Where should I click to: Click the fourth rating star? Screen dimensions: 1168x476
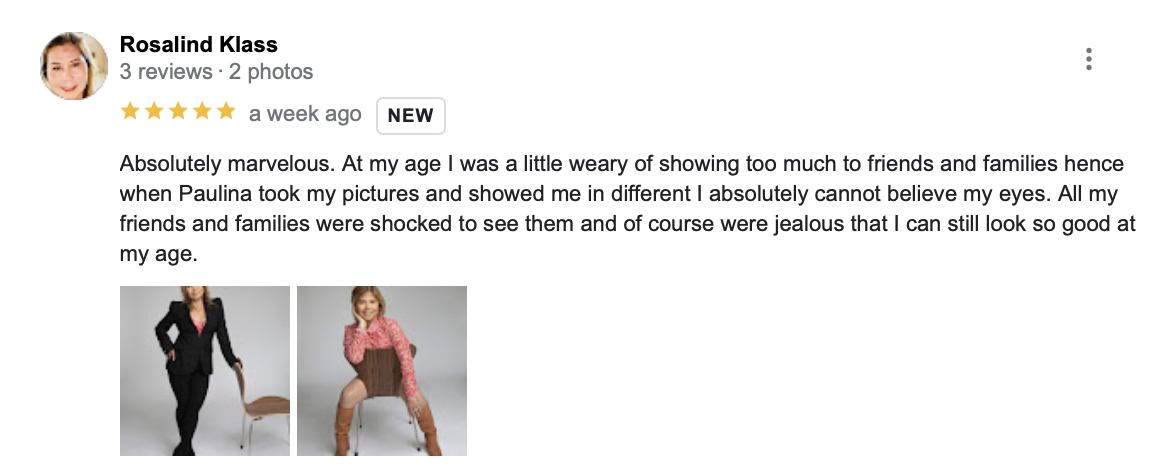tap(202, 112)
